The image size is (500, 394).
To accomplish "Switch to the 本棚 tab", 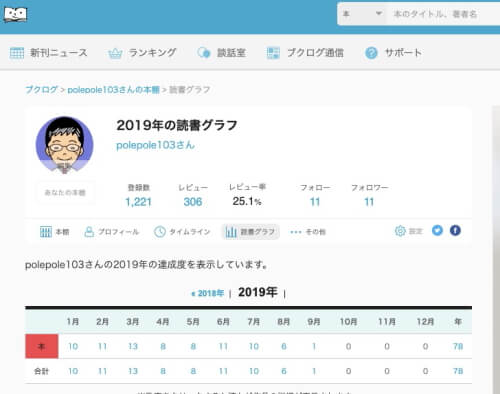I will (x=55, y=232).
